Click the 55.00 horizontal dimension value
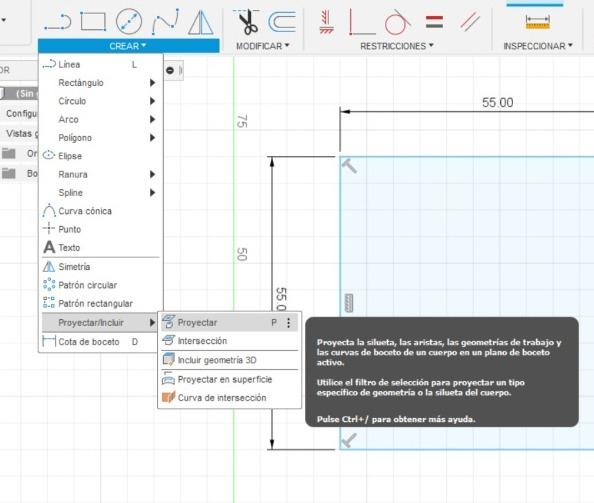 click(497, 102)
